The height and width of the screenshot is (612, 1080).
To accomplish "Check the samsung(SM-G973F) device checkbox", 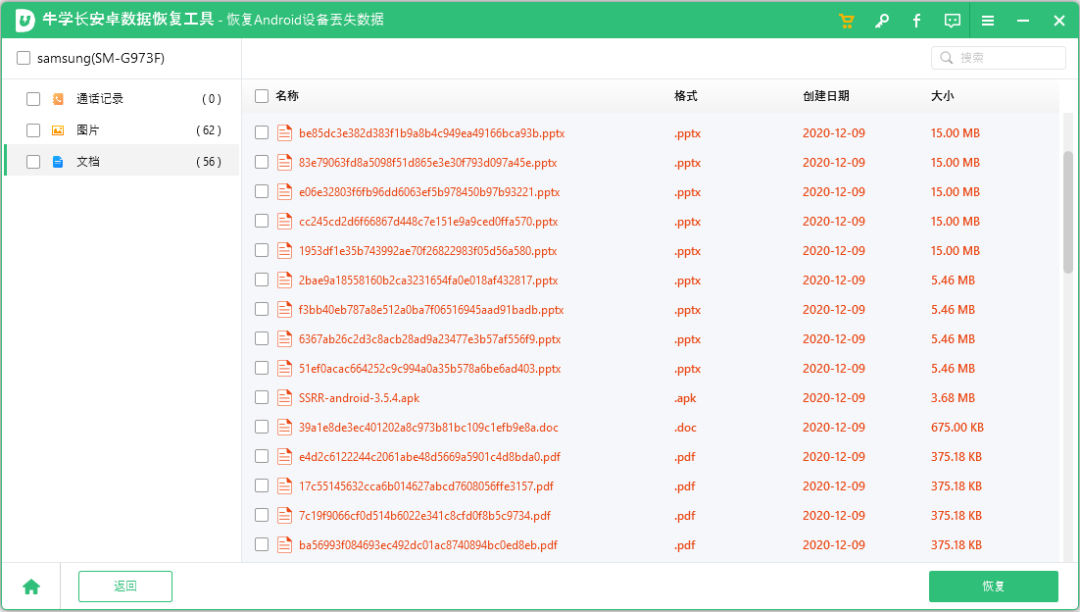I will pyautogui.click(x=23, y=58).
